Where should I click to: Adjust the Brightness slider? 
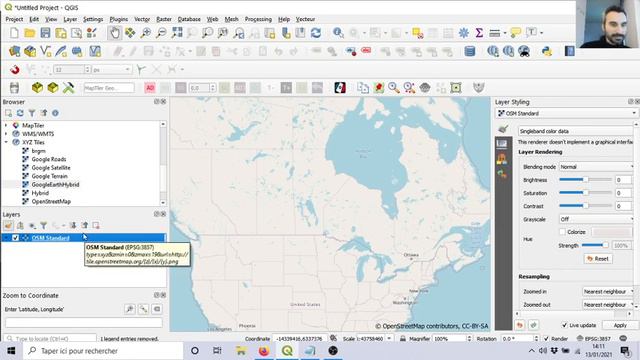pos(585,180)
